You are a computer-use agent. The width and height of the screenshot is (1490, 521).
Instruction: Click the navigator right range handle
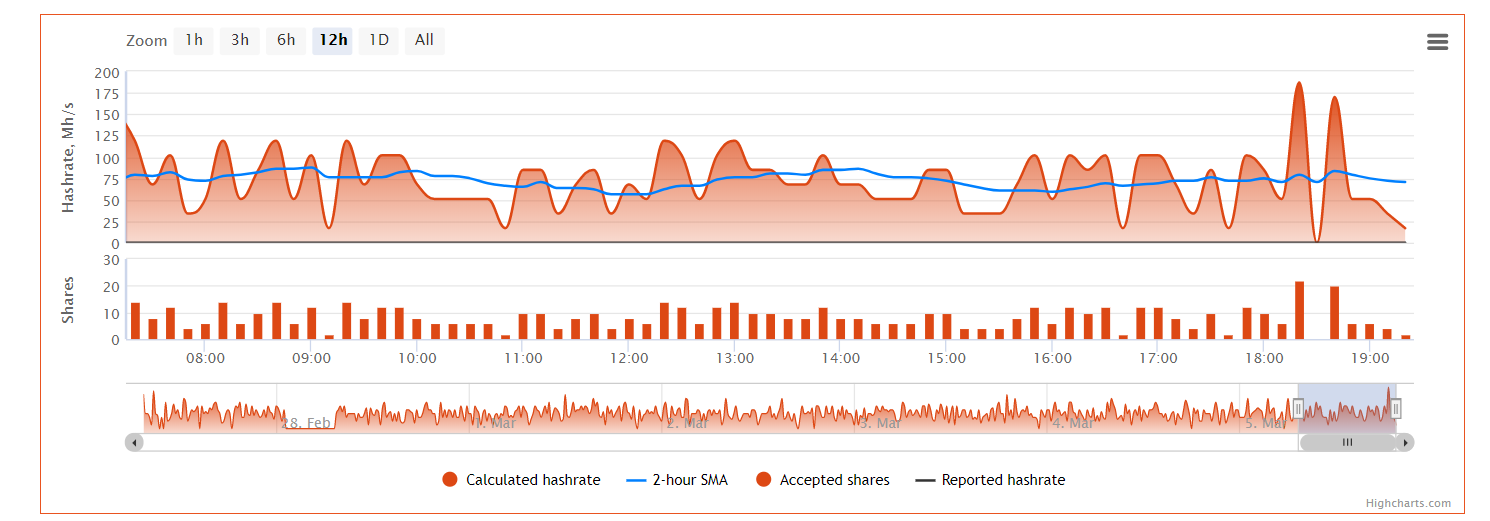click(x=1396, y=408)
